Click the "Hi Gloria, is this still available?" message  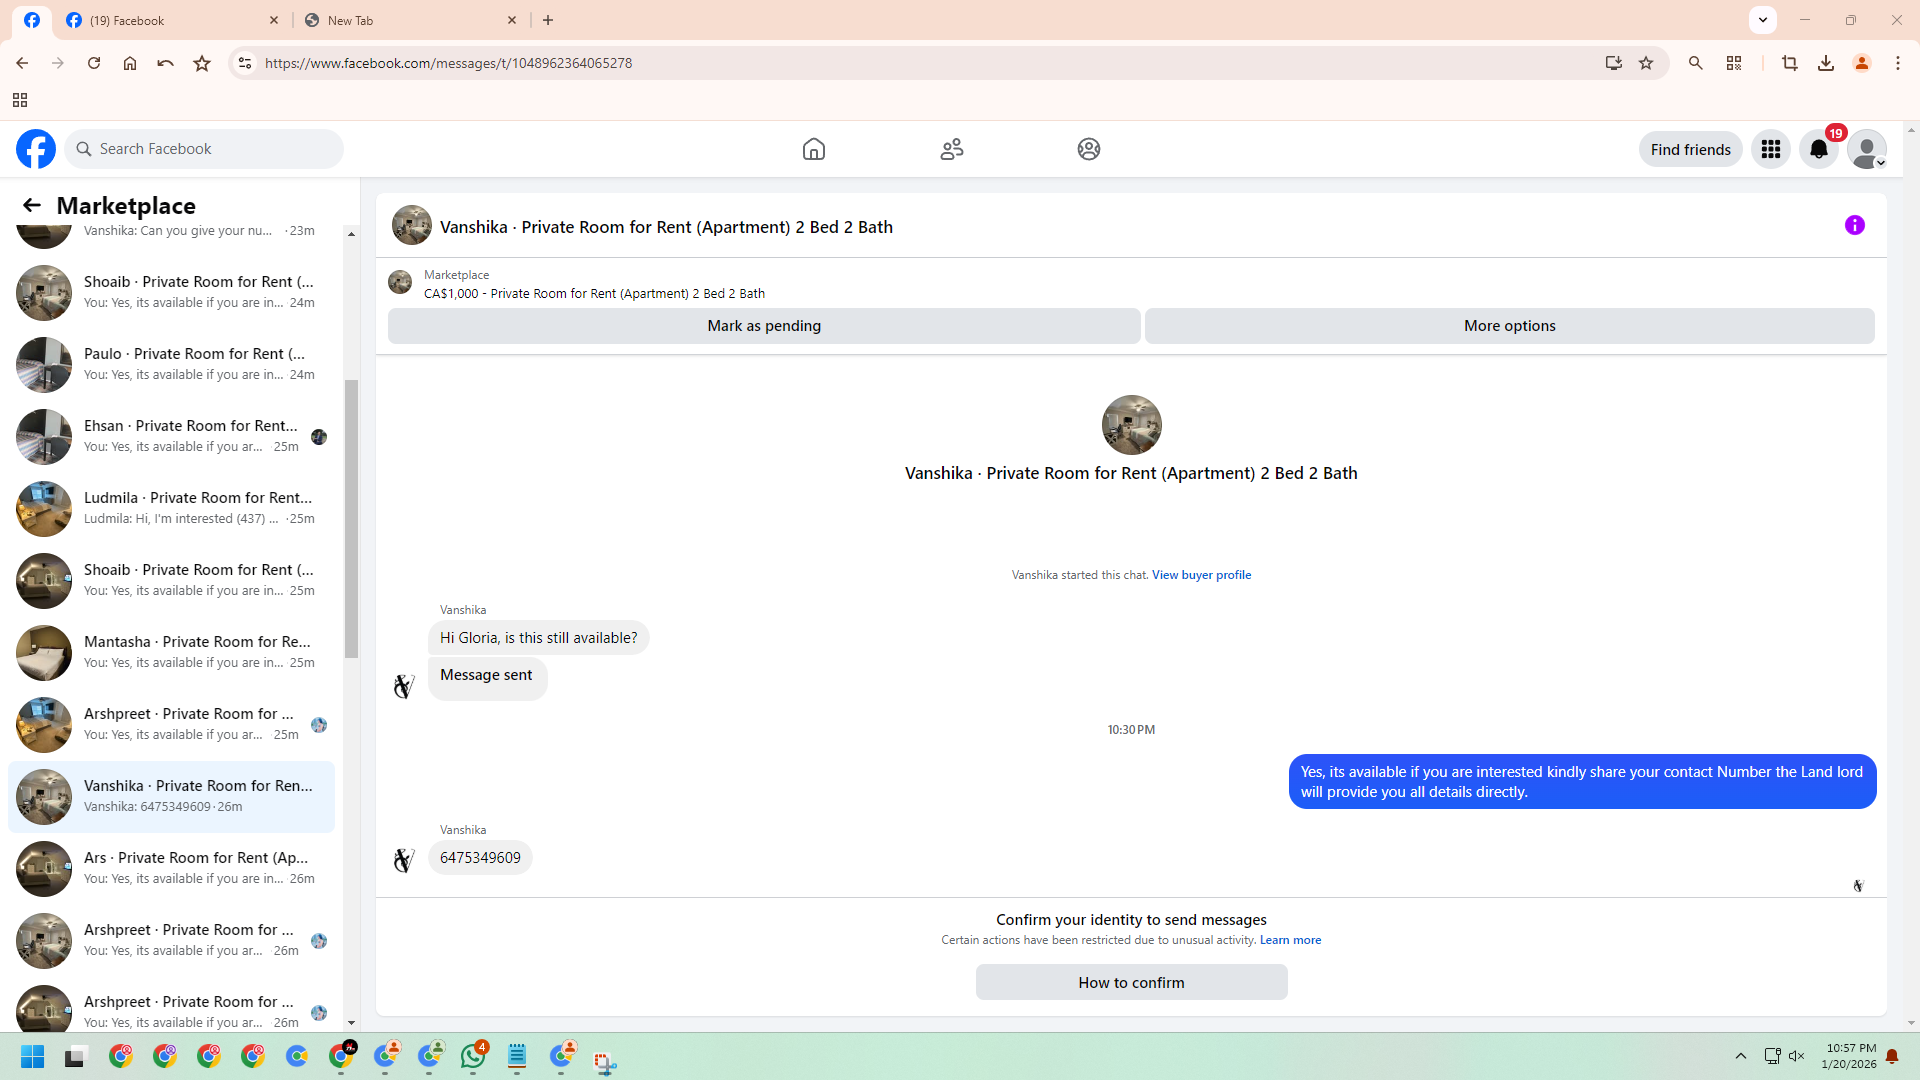pyautogui.click(x=538, y=638)
